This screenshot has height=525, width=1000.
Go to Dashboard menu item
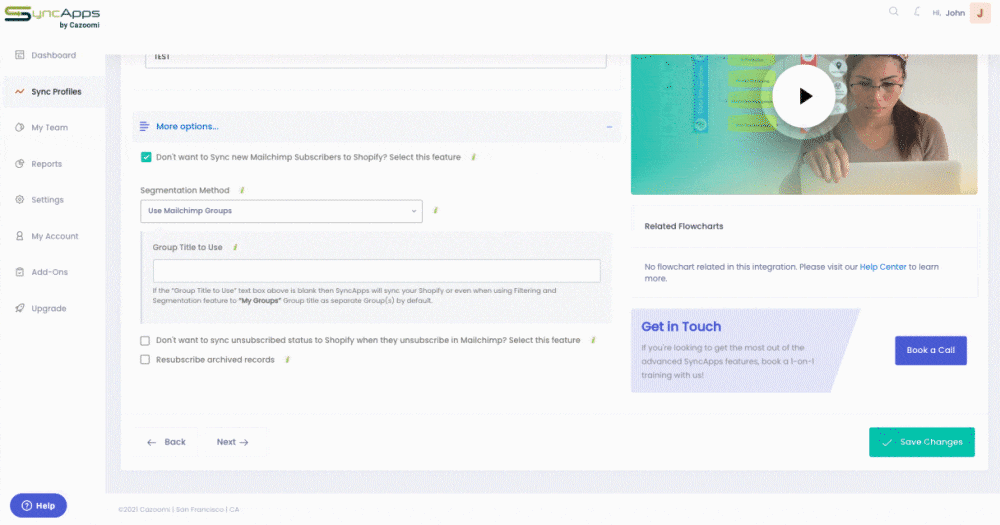54,55
